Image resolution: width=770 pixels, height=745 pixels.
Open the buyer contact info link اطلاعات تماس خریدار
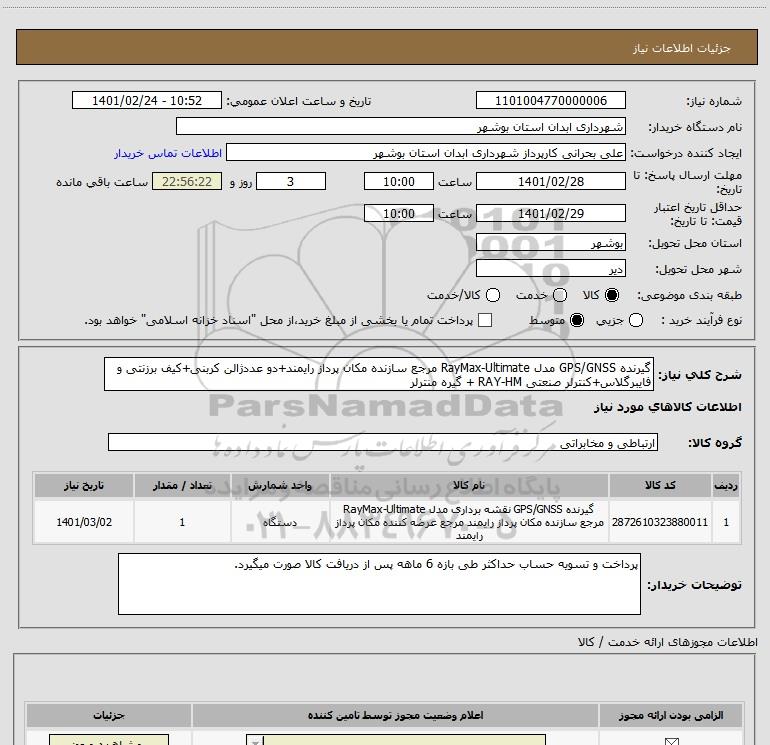click(x=168, y=153)
